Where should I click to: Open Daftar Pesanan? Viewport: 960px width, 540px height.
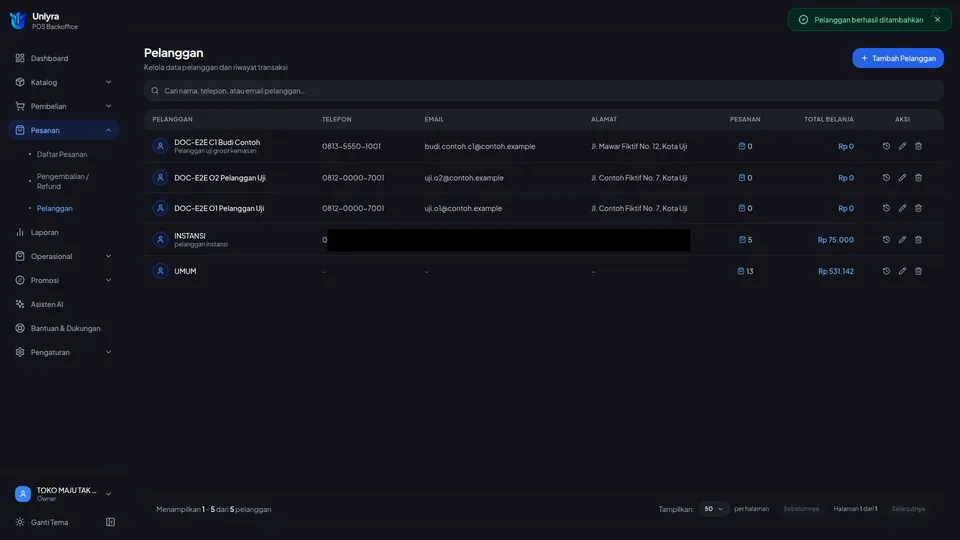tap(62, 154)
